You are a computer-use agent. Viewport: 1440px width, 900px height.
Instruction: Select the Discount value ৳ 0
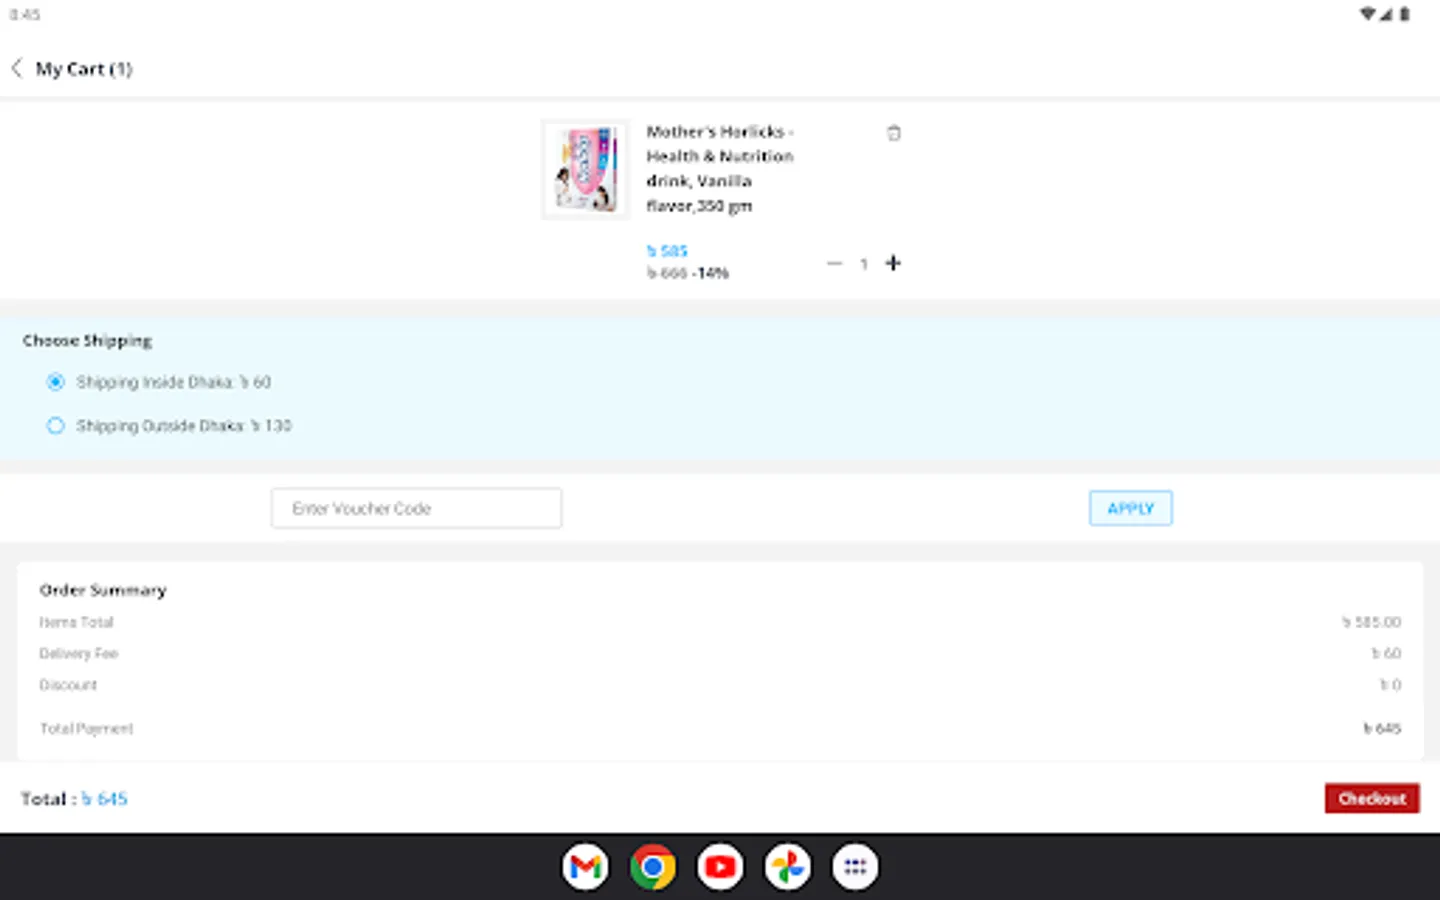pos(1390,685)
